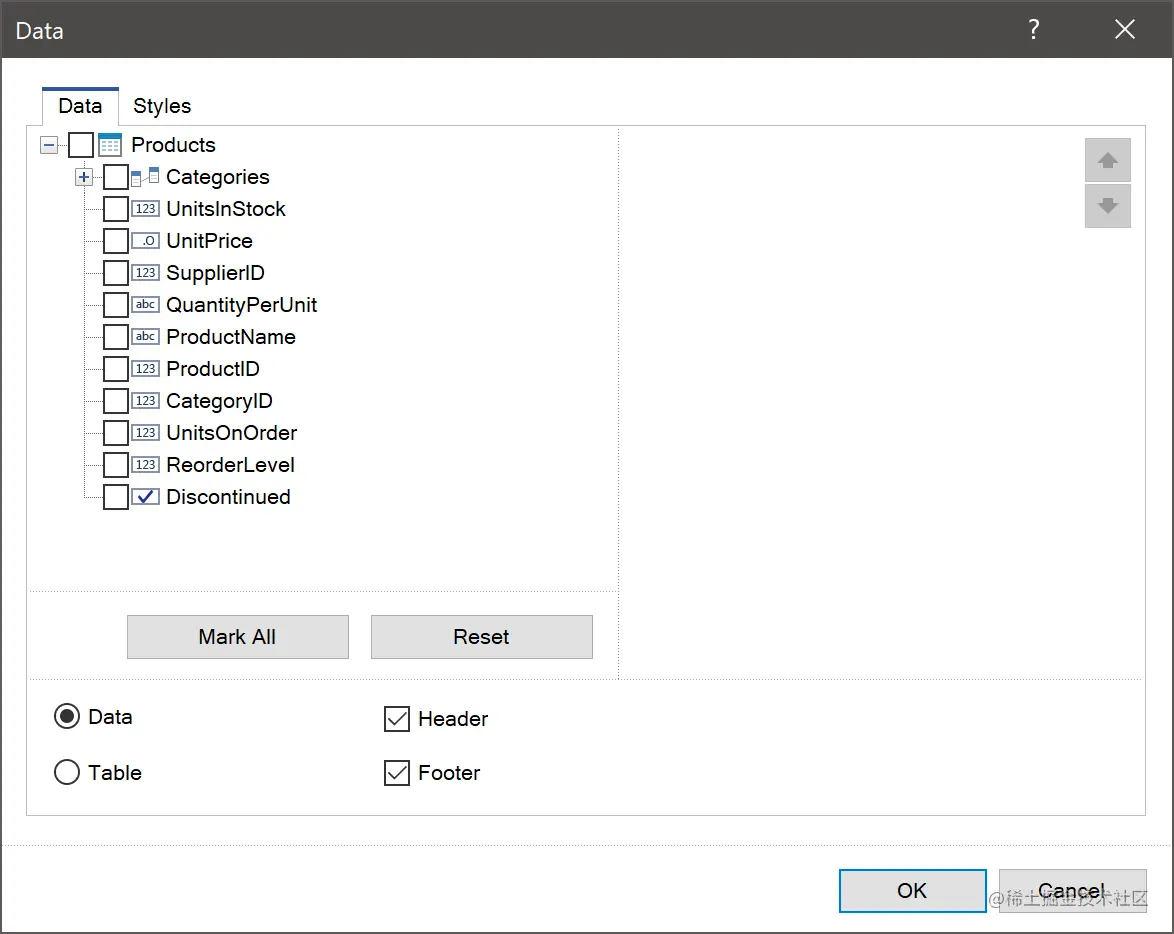The height and width of the screenshot is (934, 1174).
Task: Tick the UnitsOnOrder checkbox
Action: (x=115, y=433)
